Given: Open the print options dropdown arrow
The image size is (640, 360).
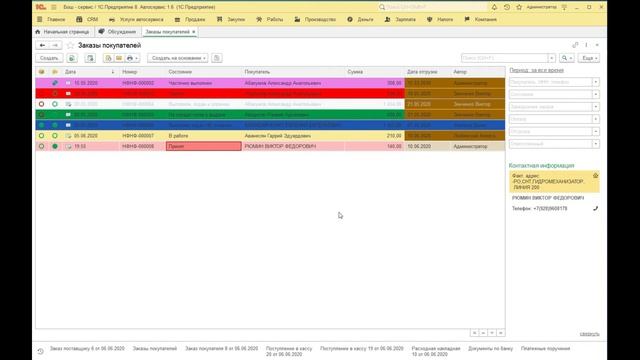Looking at the screenshot, I should (x=136, y=58).
